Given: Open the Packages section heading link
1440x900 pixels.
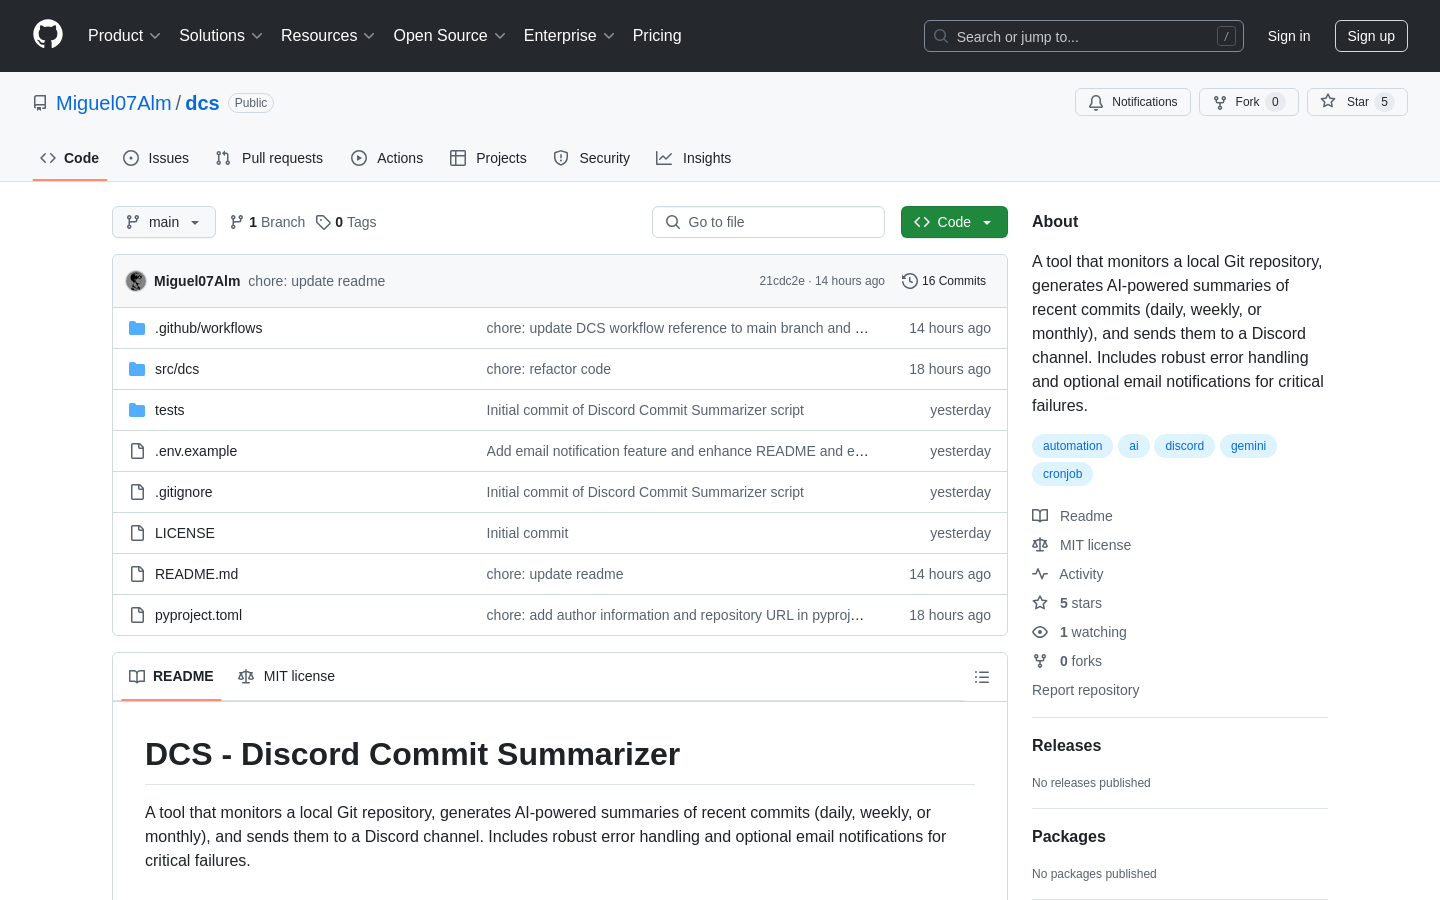Looking at the screenshot, I should (x=1069, y=837).
